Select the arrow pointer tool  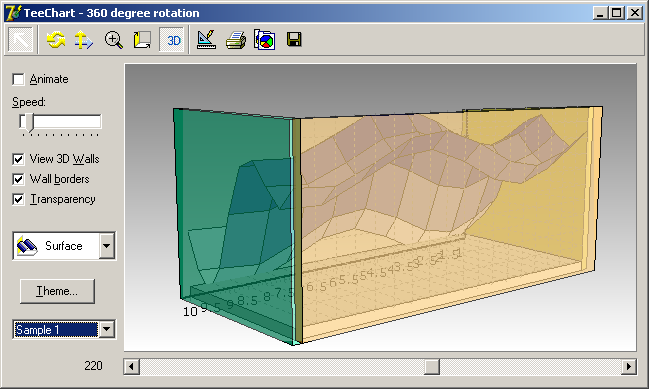[x=20, y=40]
